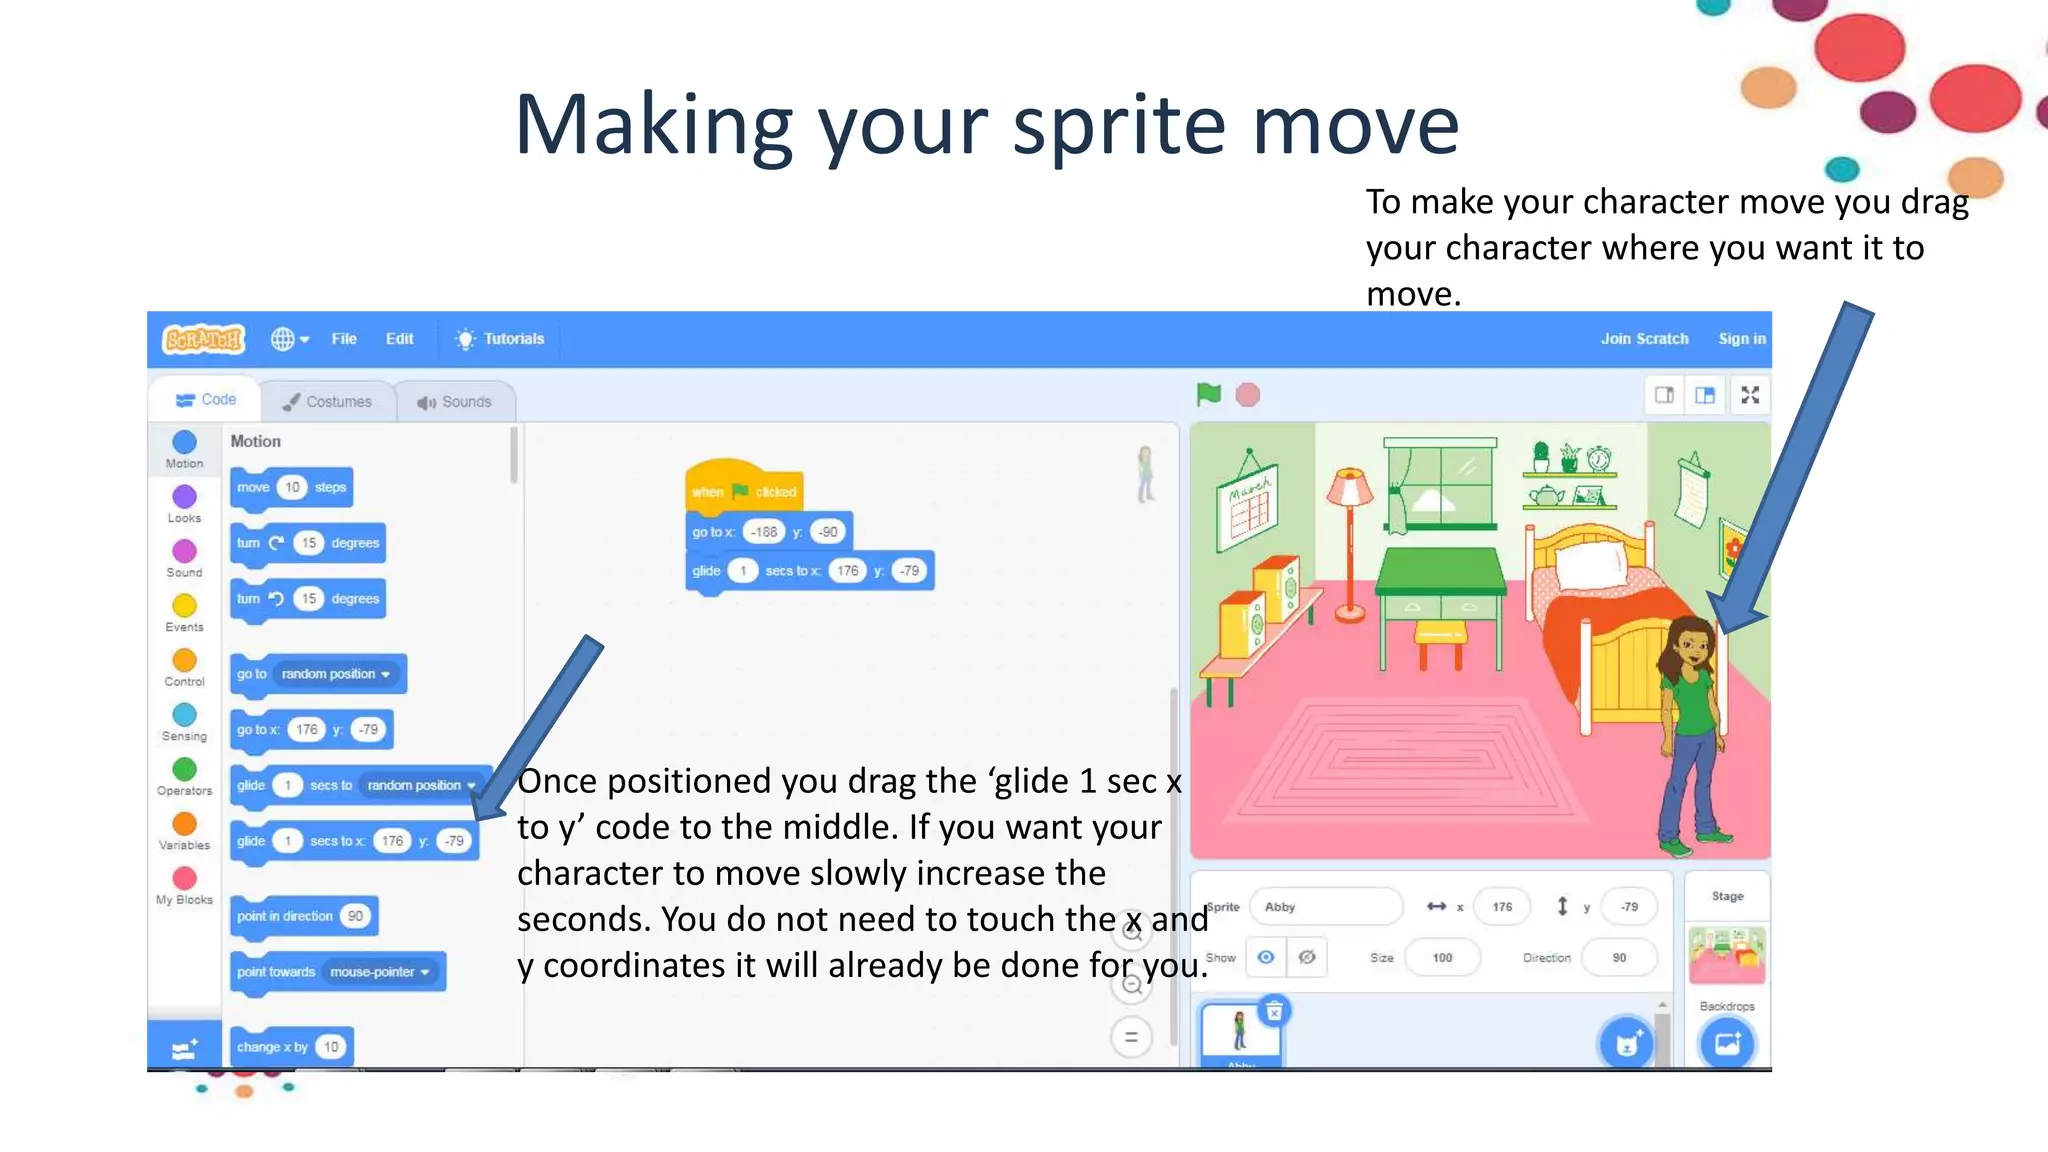Select the Looks block category
Screen dimensions: 2048x1152
pos(184,503)
